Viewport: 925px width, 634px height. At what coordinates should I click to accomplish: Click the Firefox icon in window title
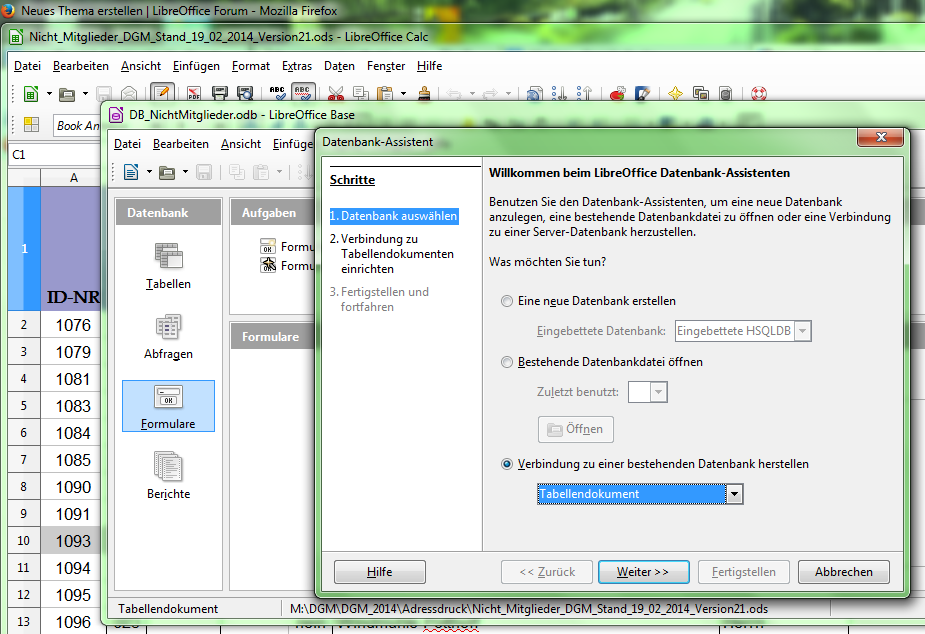pos(8,10)
